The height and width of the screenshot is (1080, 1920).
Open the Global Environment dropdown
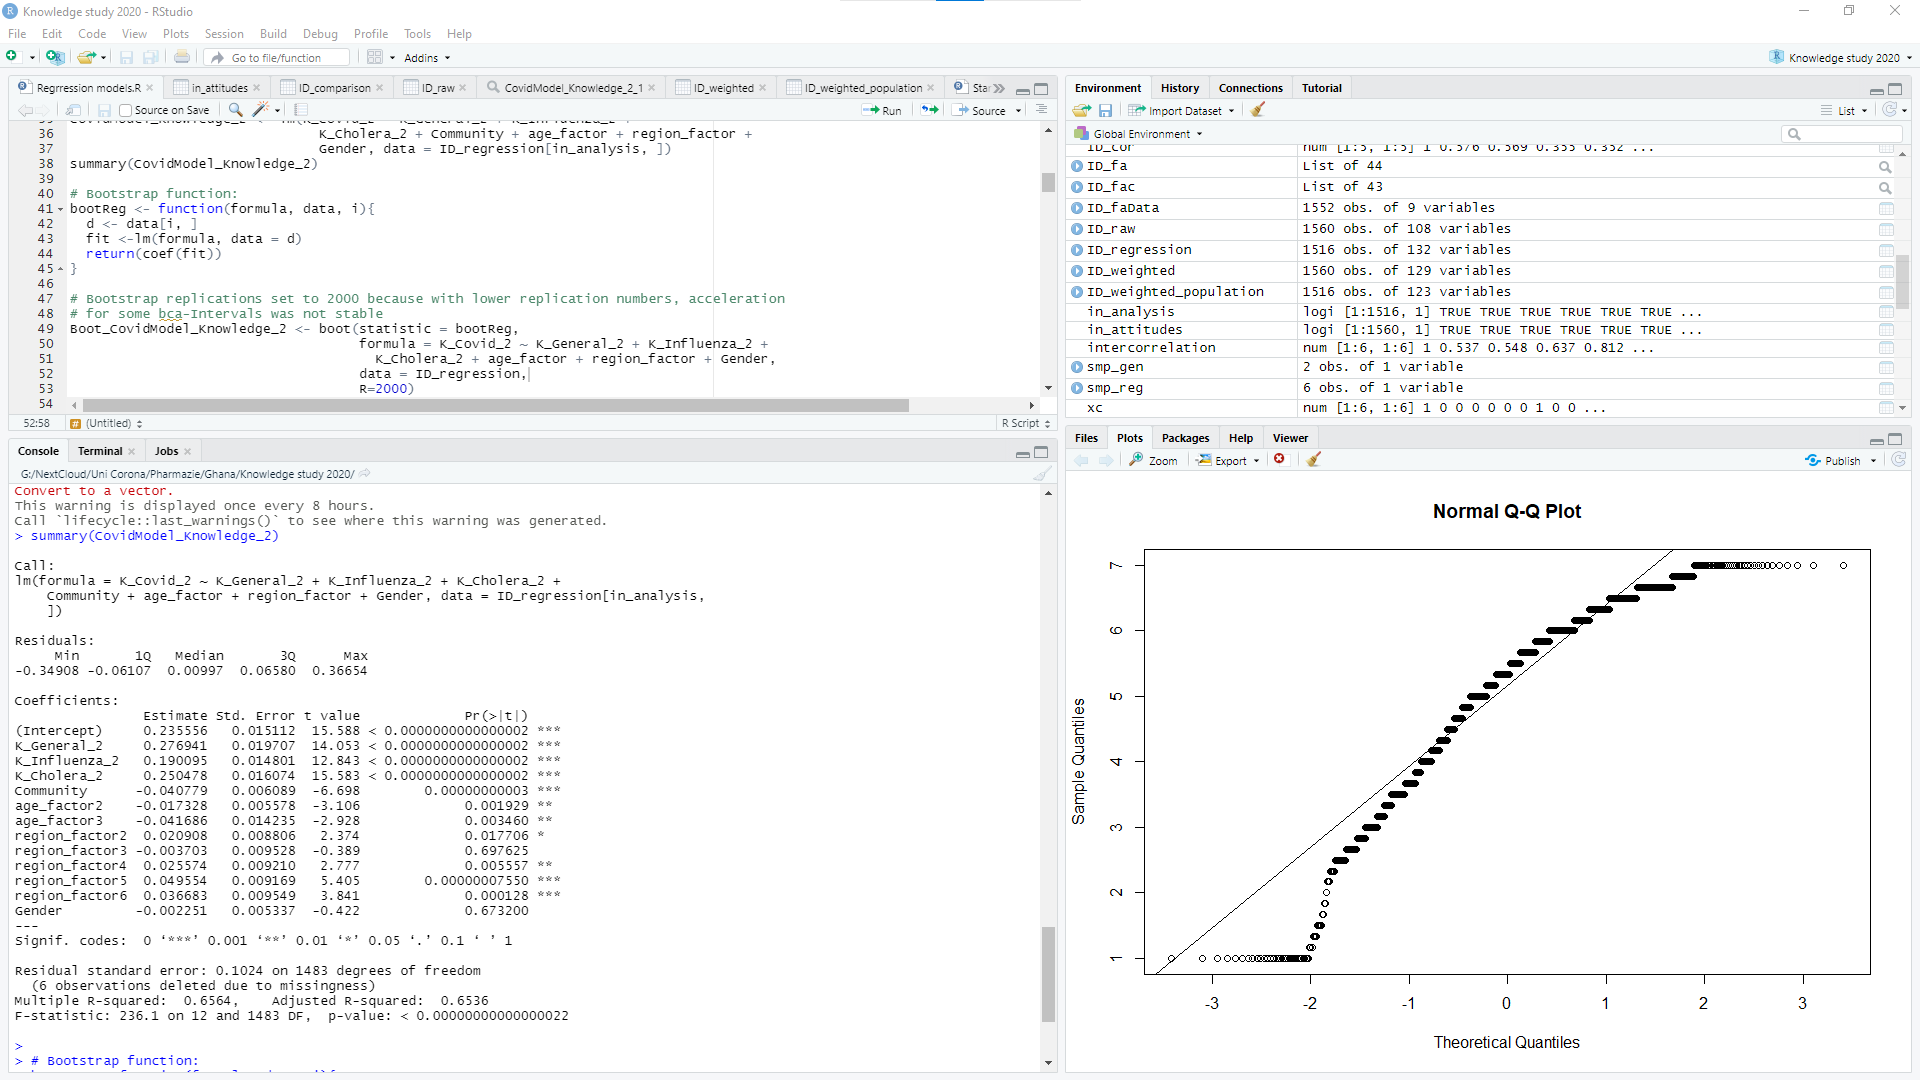pos(1140,134)
